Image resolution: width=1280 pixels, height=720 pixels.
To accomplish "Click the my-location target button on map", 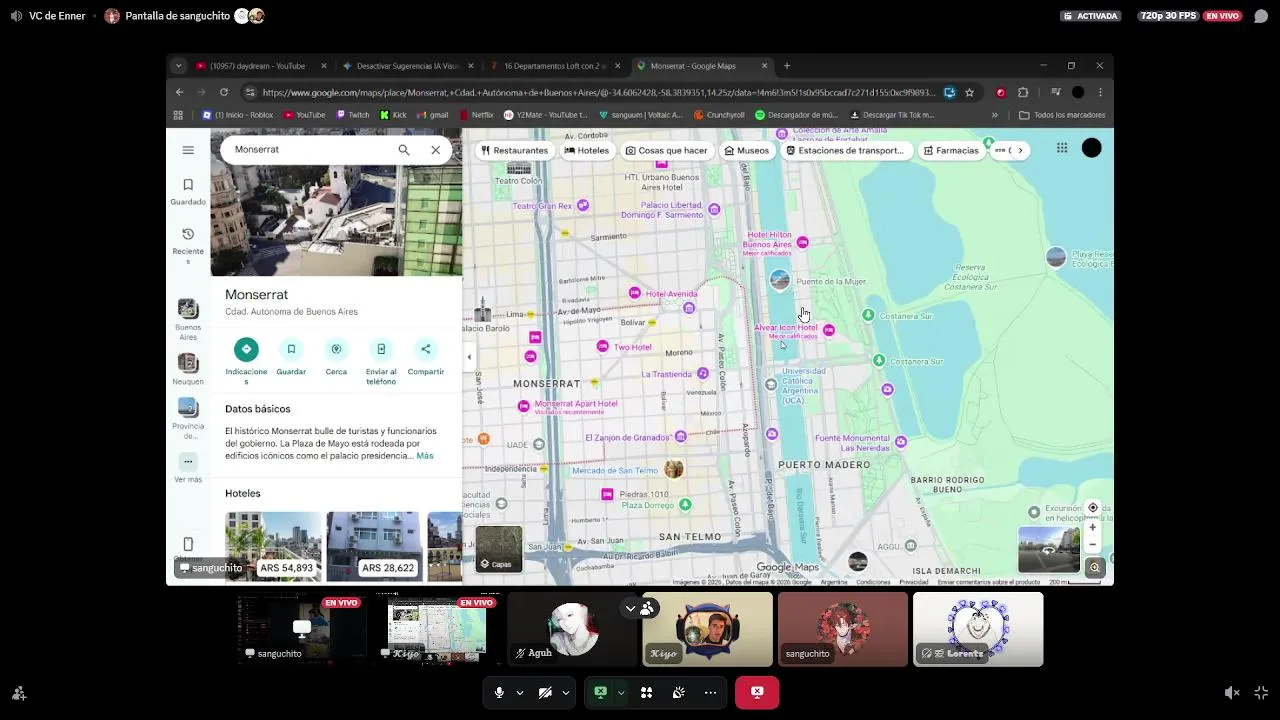I will click(1093, 508).
